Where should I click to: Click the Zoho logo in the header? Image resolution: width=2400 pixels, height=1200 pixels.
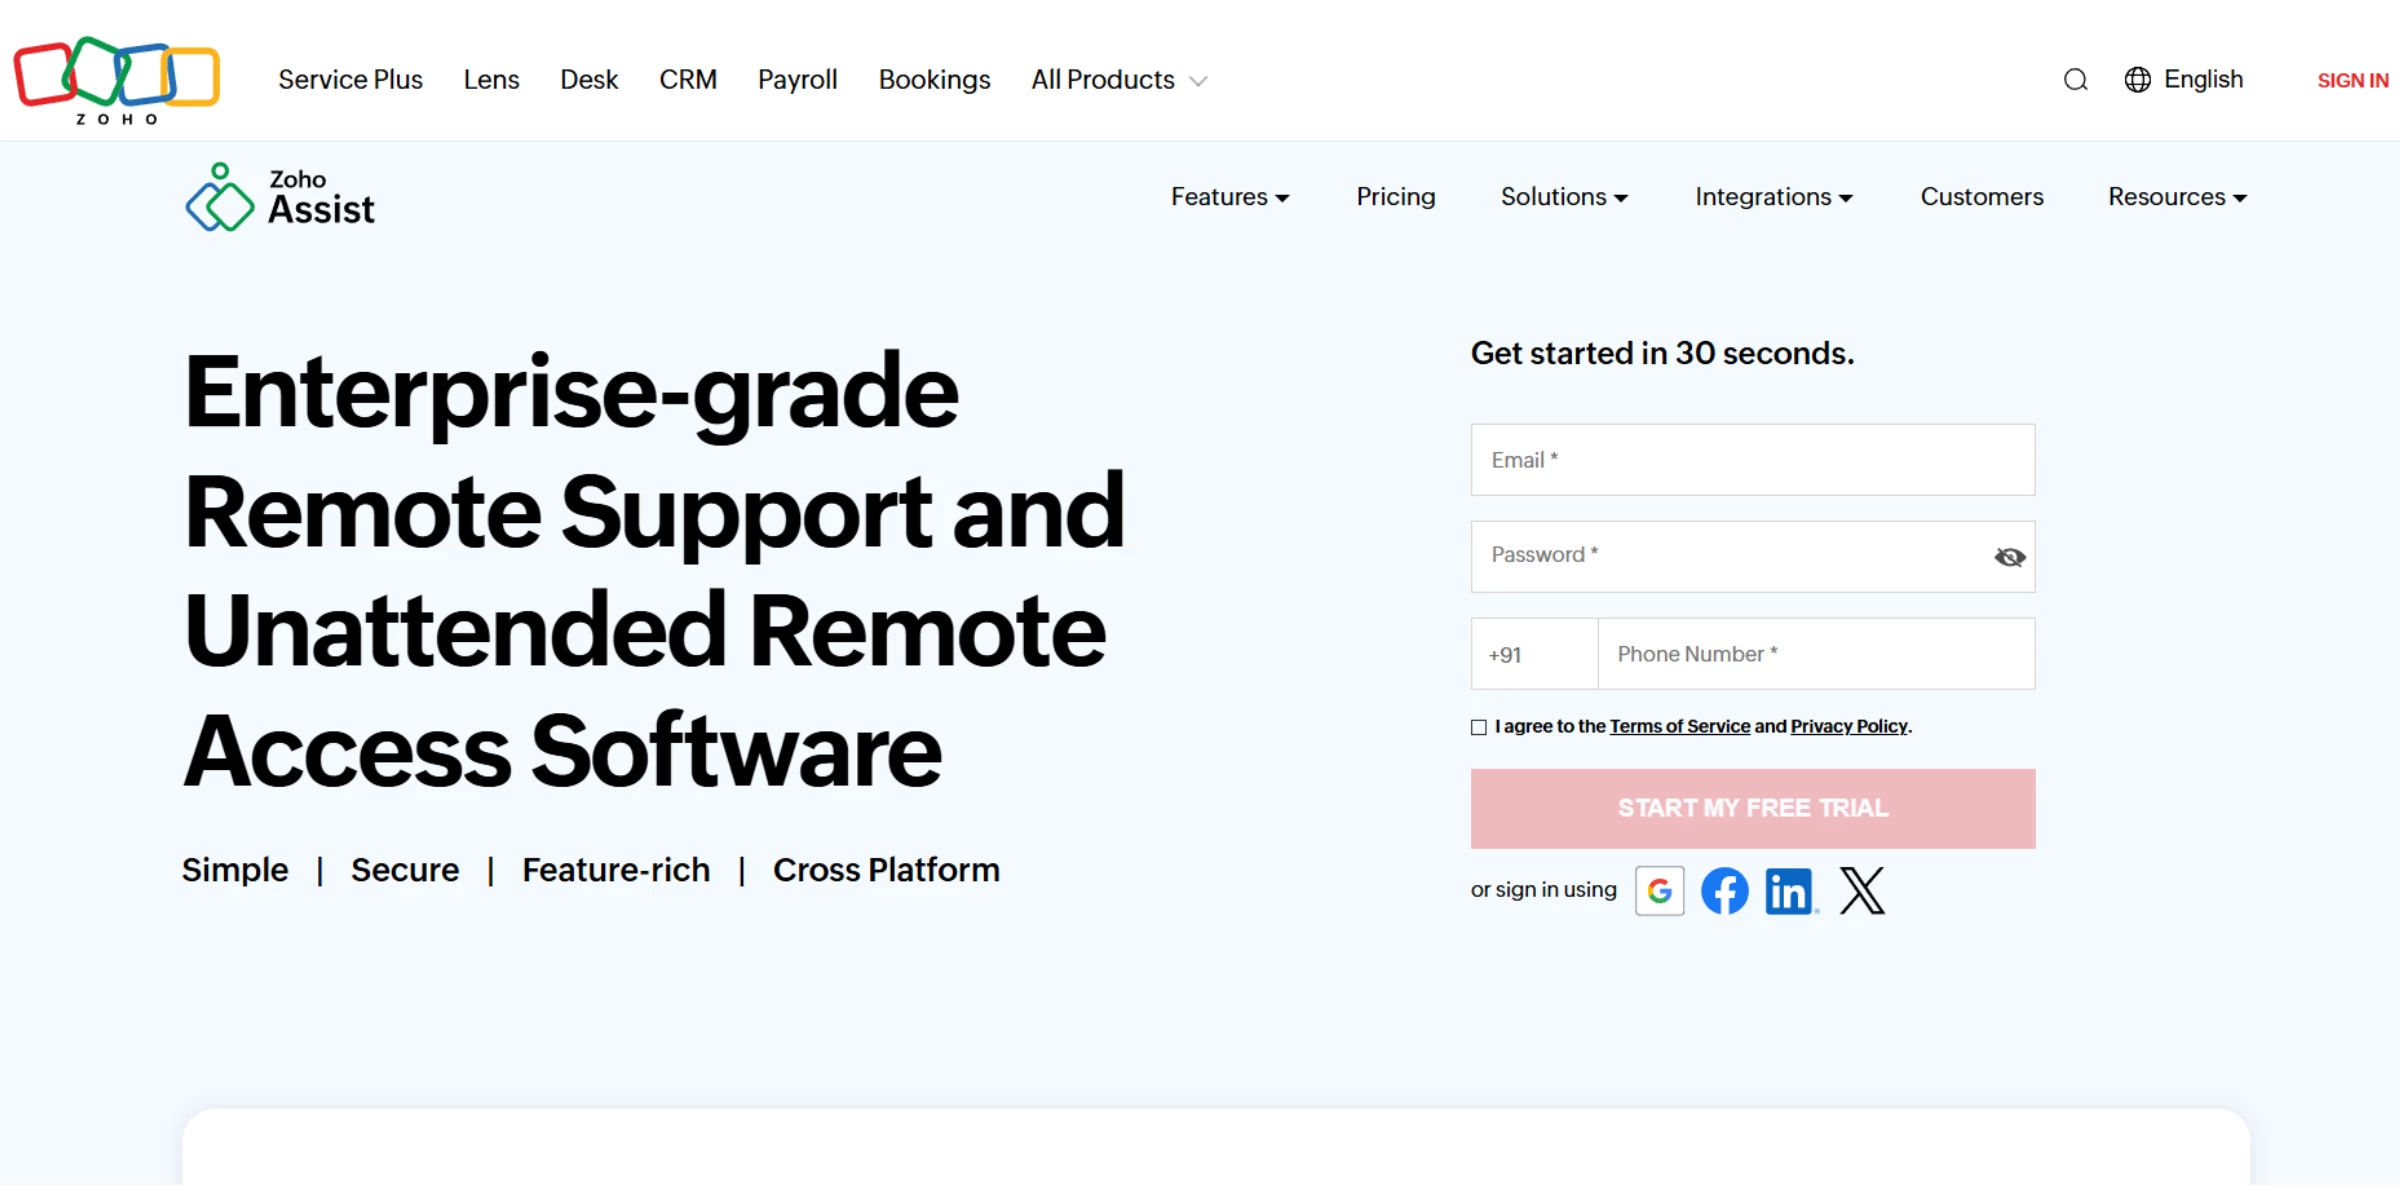click(116, 79)
